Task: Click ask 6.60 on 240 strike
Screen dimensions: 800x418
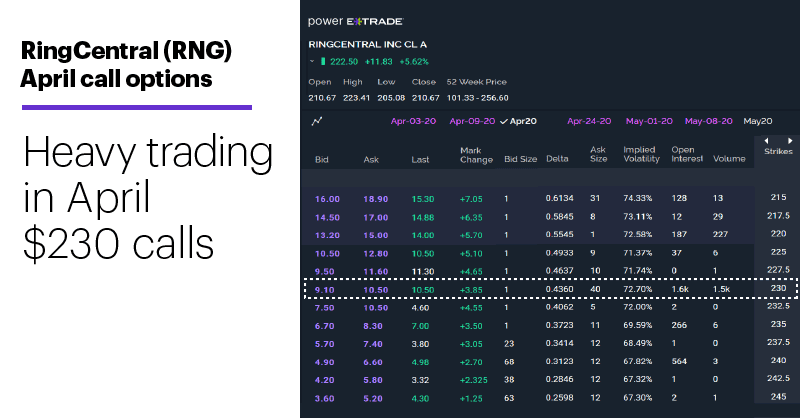Action: [x=373, y=362]
